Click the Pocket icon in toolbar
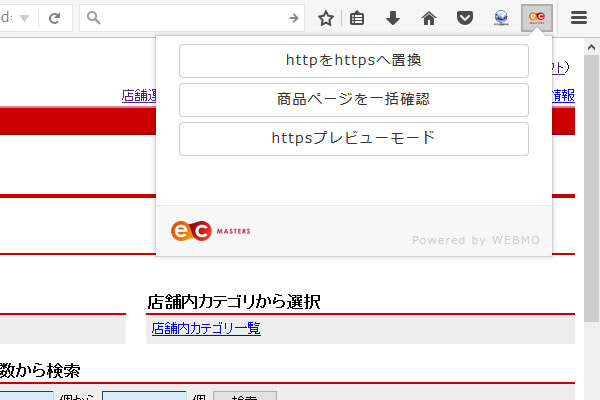The height and width of the screenshot is (400, 600). [x=465, y=18]
